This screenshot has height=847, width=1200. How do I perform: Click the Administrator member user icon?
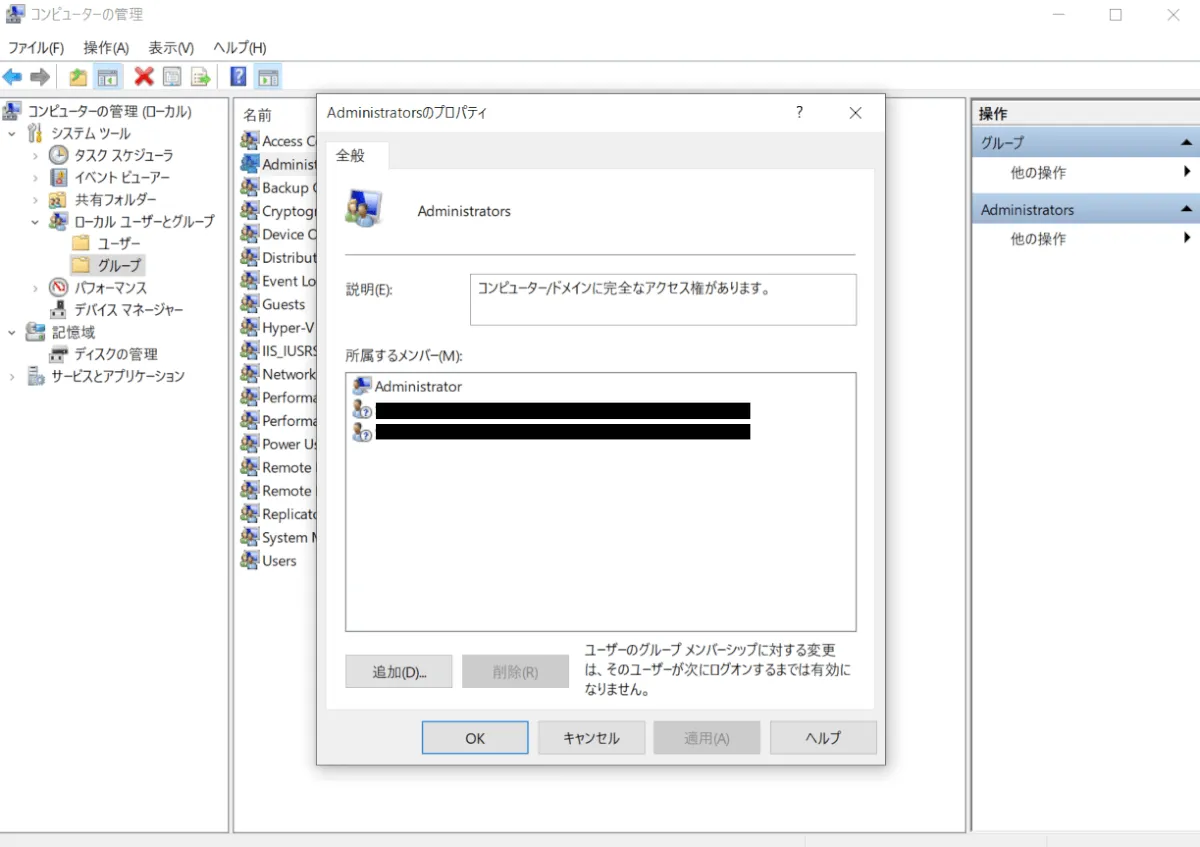(x=362, y=386)
